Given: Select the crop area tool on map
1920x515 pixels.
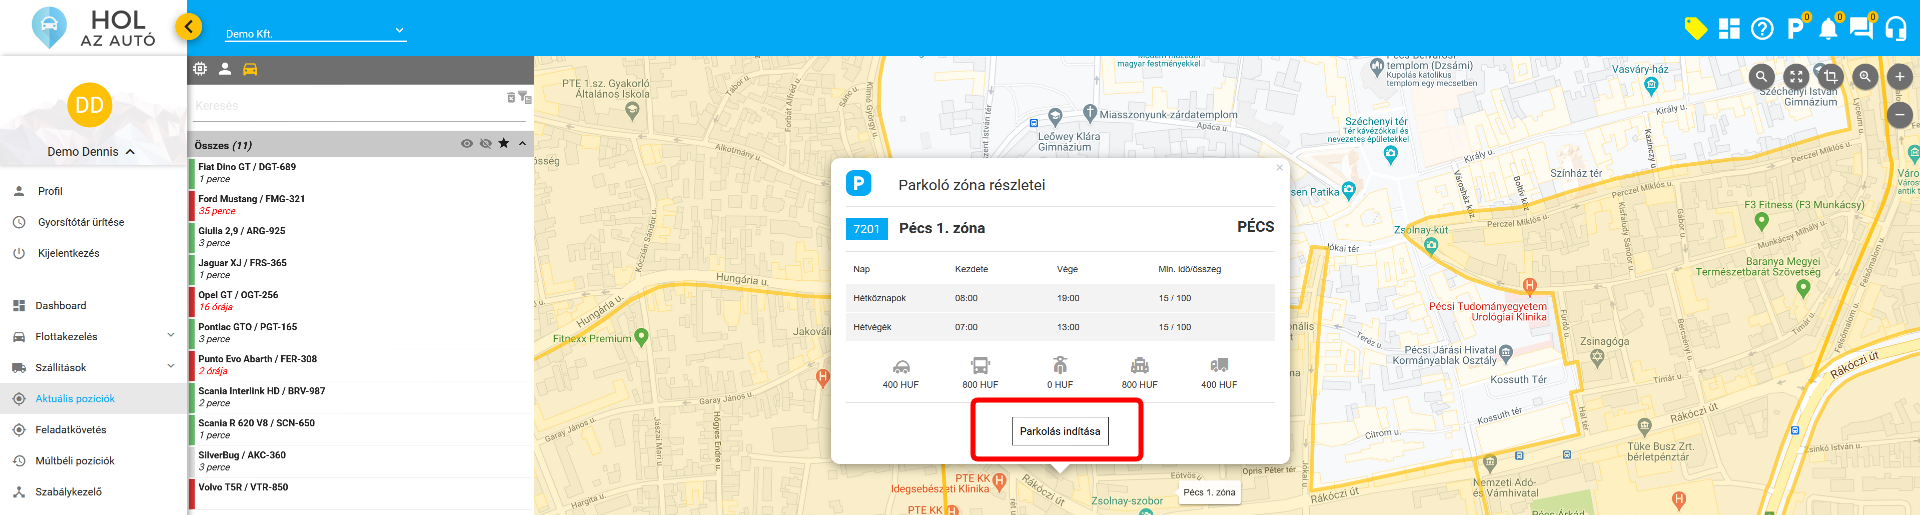Looking at the screenshot, I should (x=1830, y=76).
